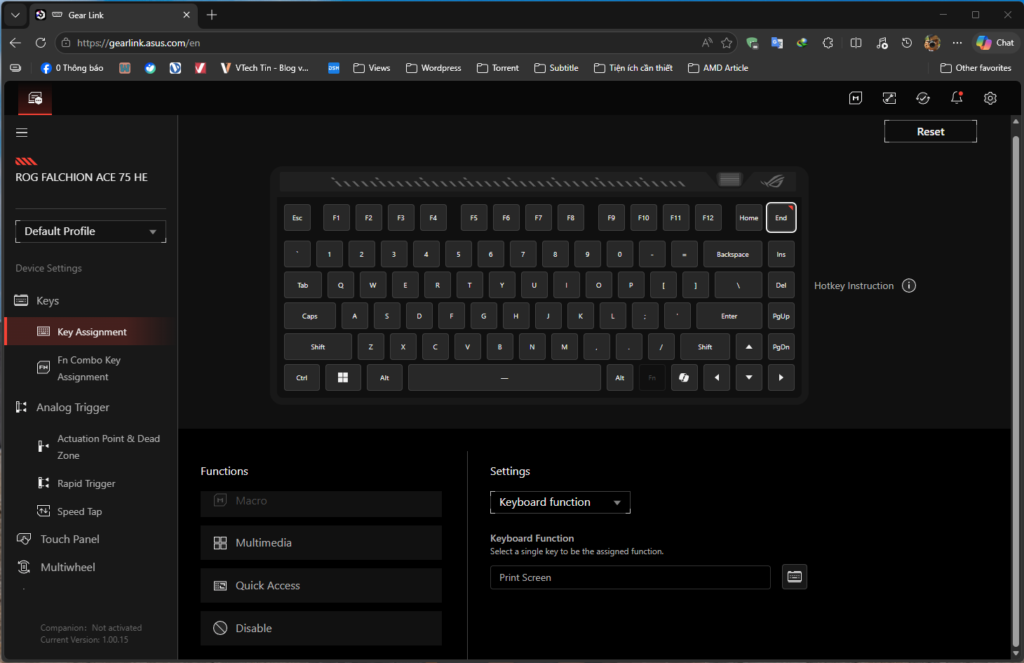Viewport: 1024px width, 663px height.
Task: Go to Rapid Trigger settings
Action: point(86,484)
